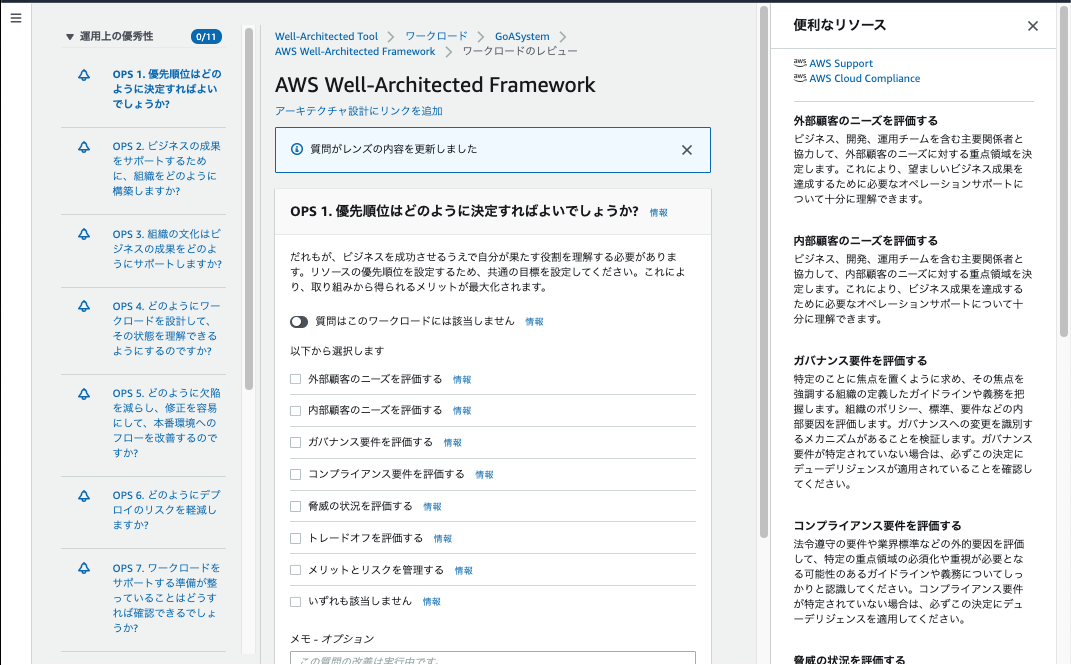Open OPS 6 デプロイのリスク question in sidebar
1071x665 pixels.
[x=166, y=510]
